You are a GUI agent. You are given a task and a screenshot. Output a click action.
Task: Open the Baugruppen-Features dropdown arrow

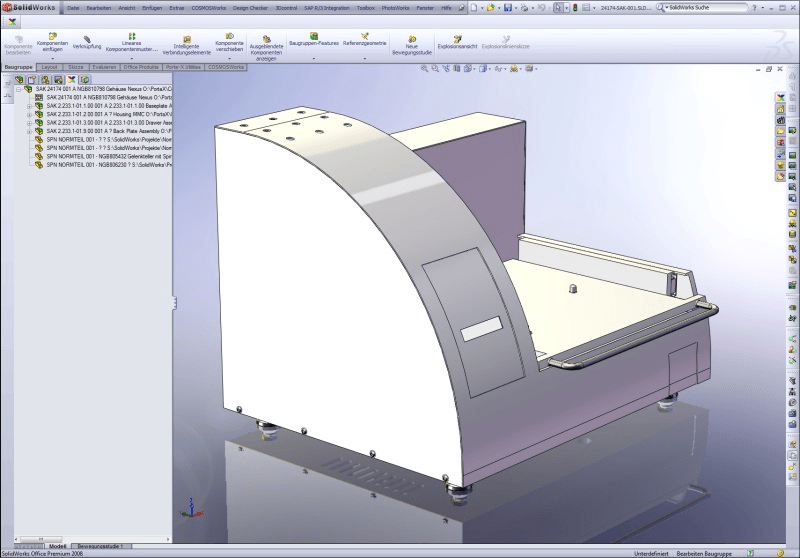point(314,58)
